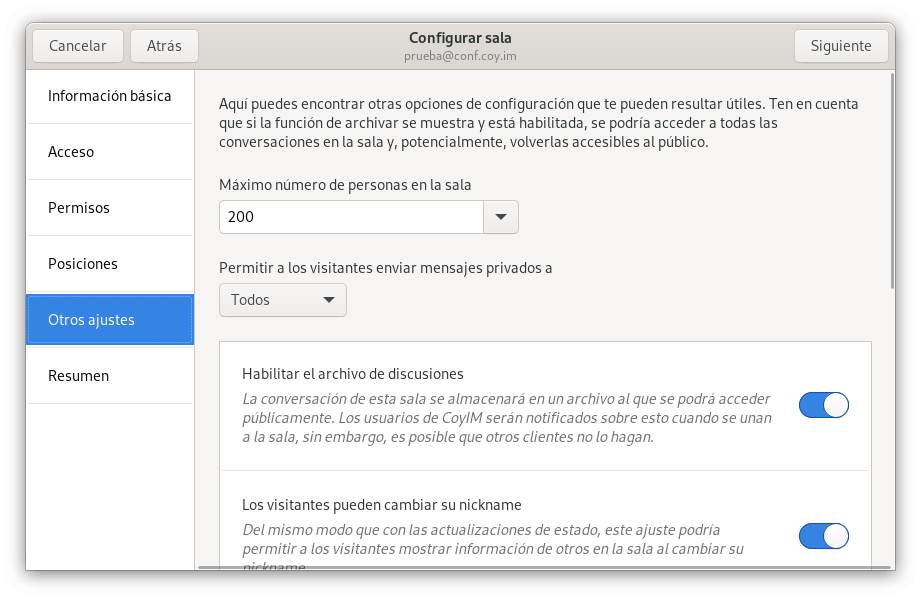
Task: Open the Información básica section
Action: coord(110,96)
